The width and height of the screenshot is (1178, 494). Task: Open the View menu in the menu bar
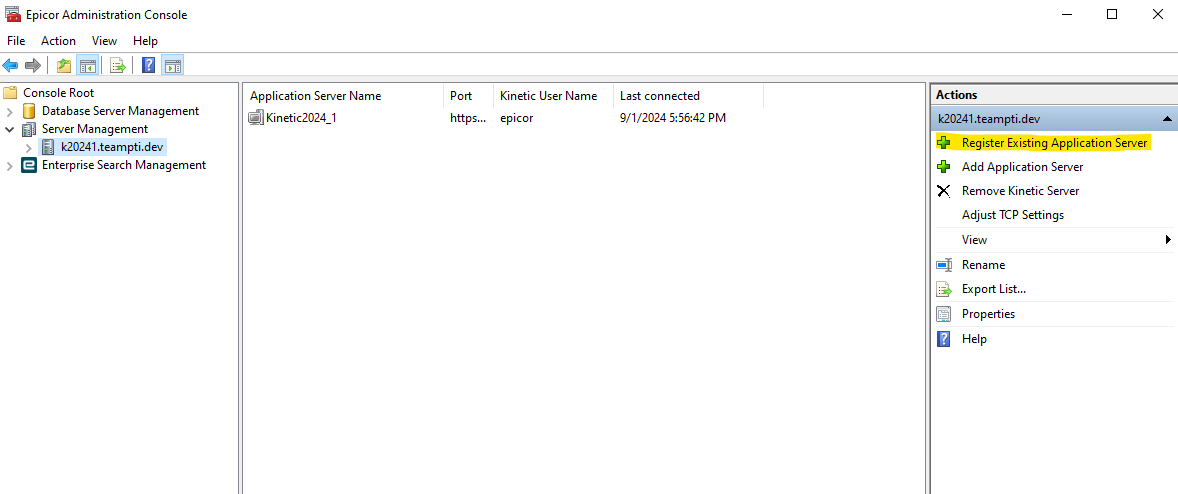click(104, 41)
